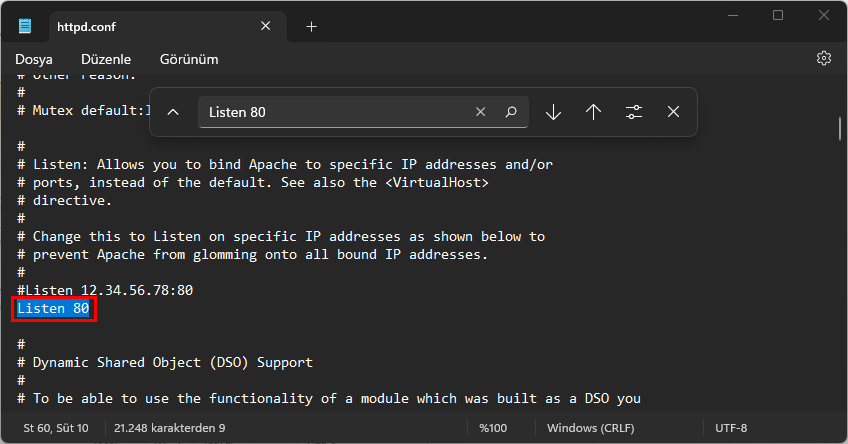
Task: Open search options sliders icon
Action: point(633,112)
